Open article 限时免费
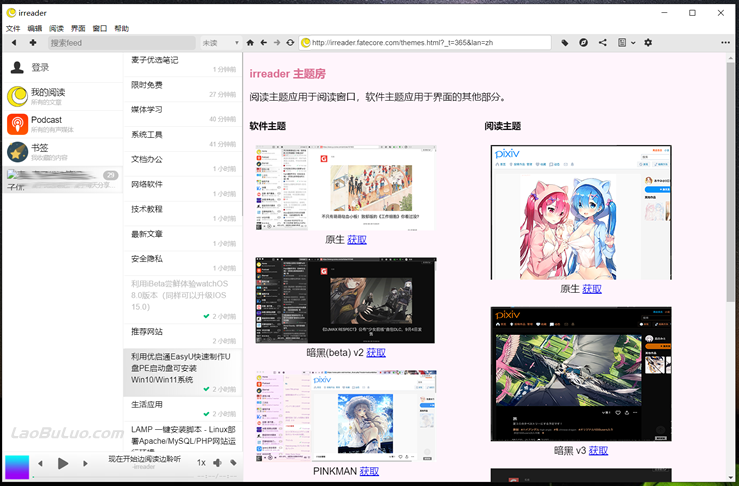Image resolution: width=739 pixels, height=486 pixels. click(183, 89)
